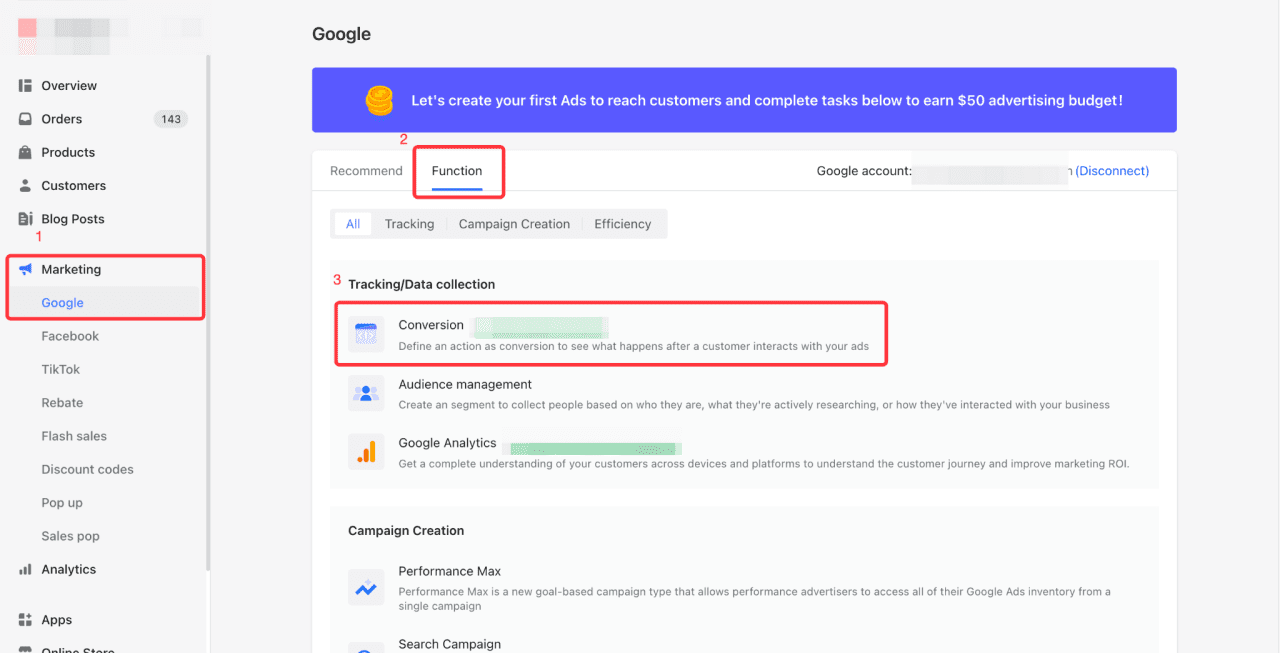1280x653 pixels.
Task: Click the Orders inbox icon
Action: 25,119
